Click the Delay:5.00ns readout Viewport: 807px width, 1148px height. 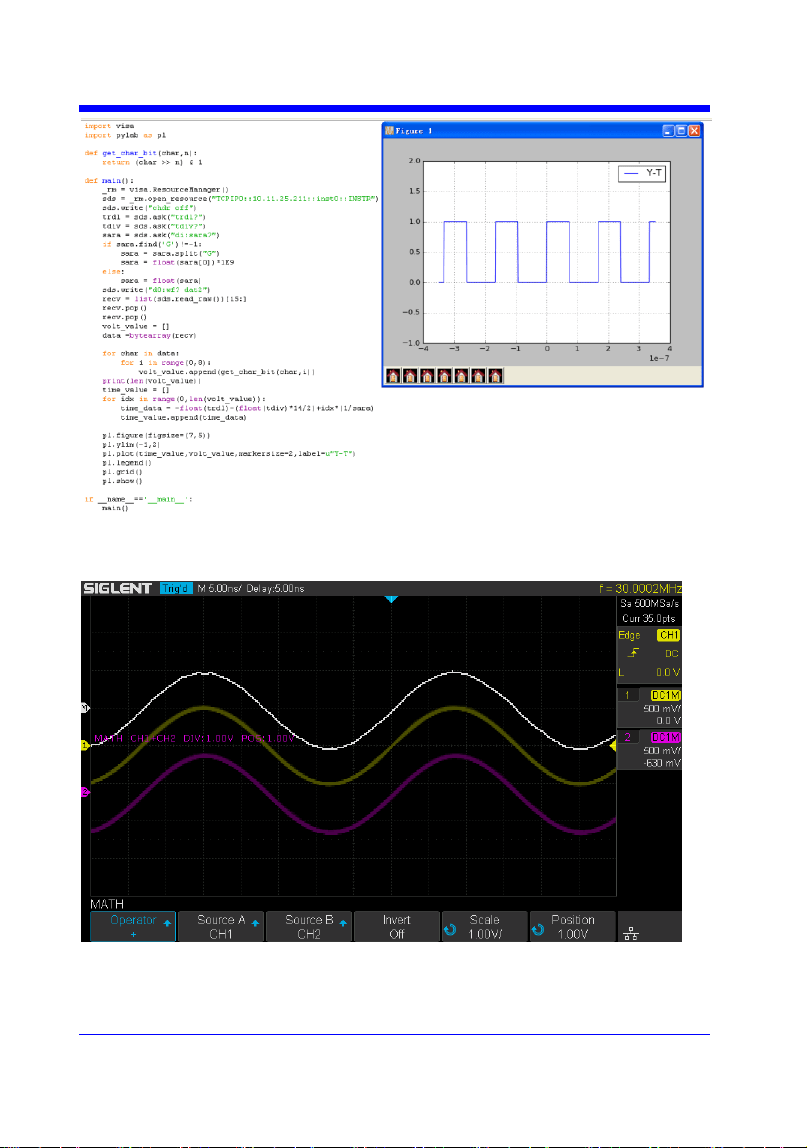coord(275,588)
